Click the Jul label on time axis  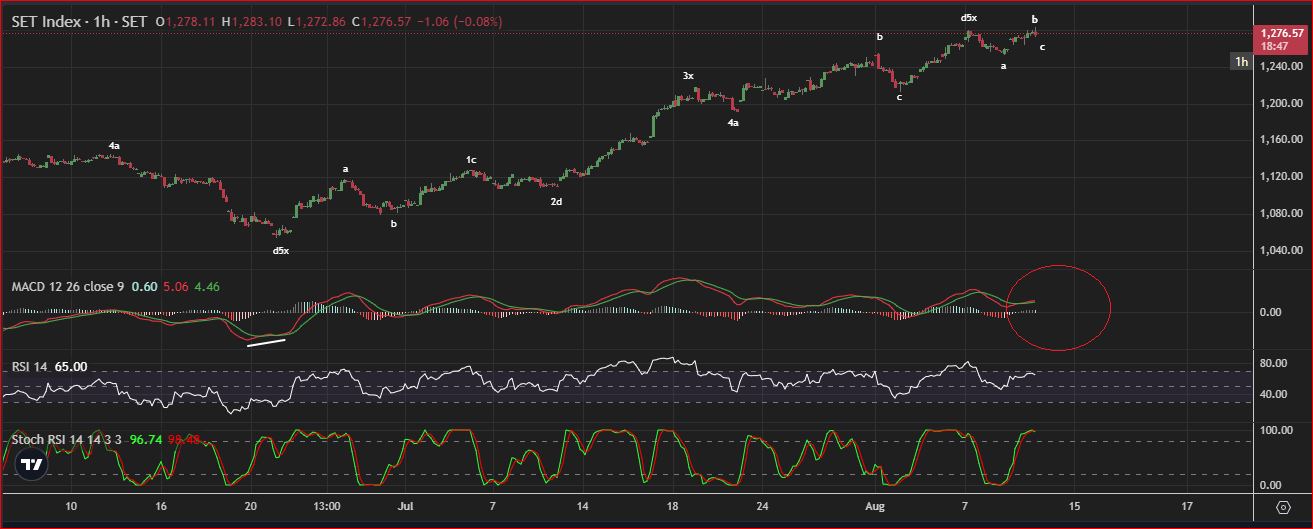[405, 507]
